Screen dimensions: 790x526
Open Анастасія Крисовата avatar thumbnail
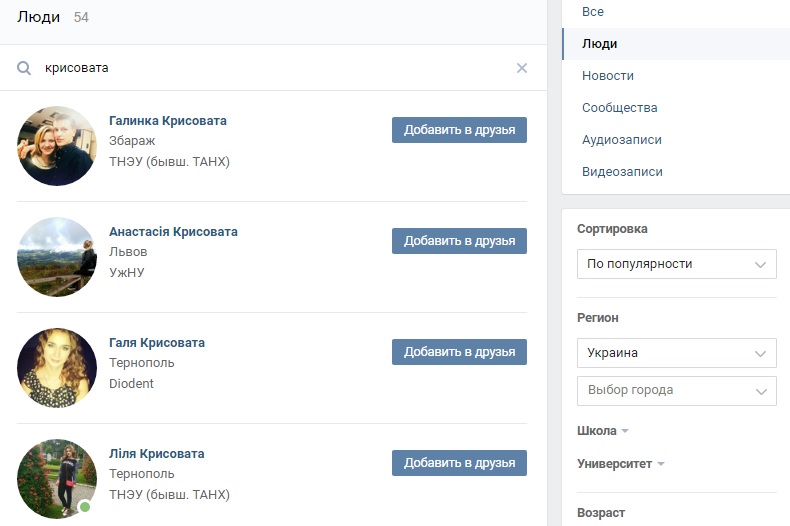coord(57,257)
